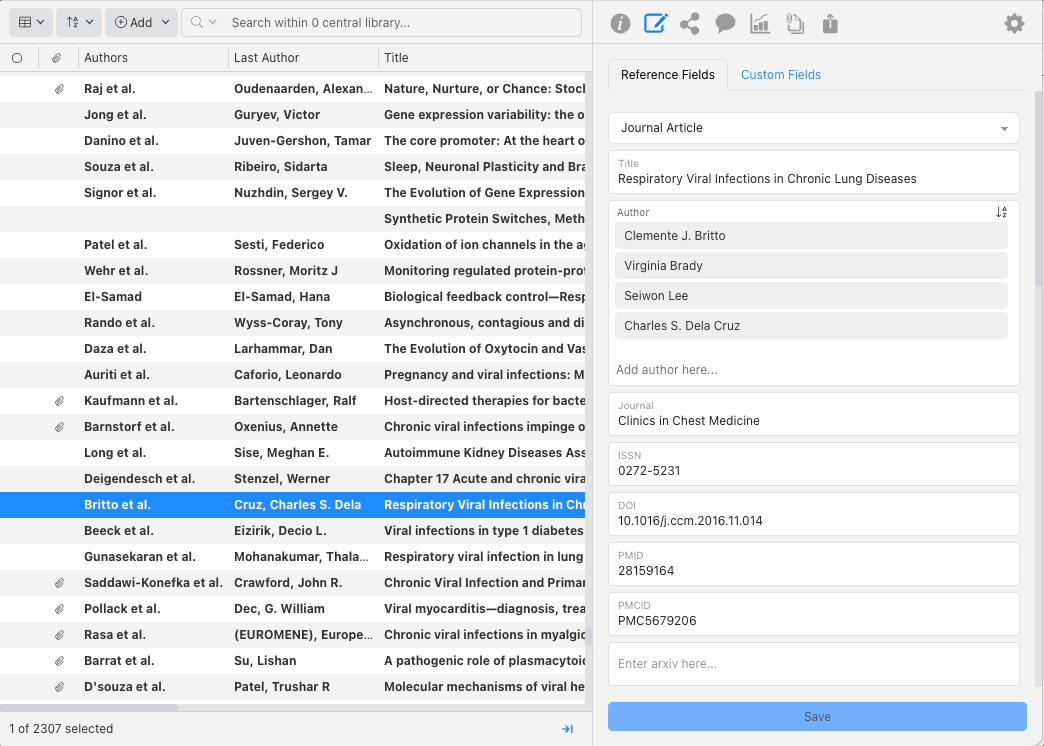Click the attachment column header paperclip
Viewport: 1044px width, 746px height.
tap(58, 58)
